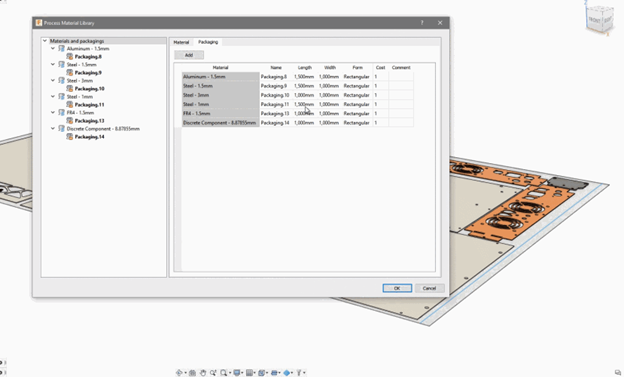
Task: Open the Zoom tool dropdown arrow
Action: 230,373
